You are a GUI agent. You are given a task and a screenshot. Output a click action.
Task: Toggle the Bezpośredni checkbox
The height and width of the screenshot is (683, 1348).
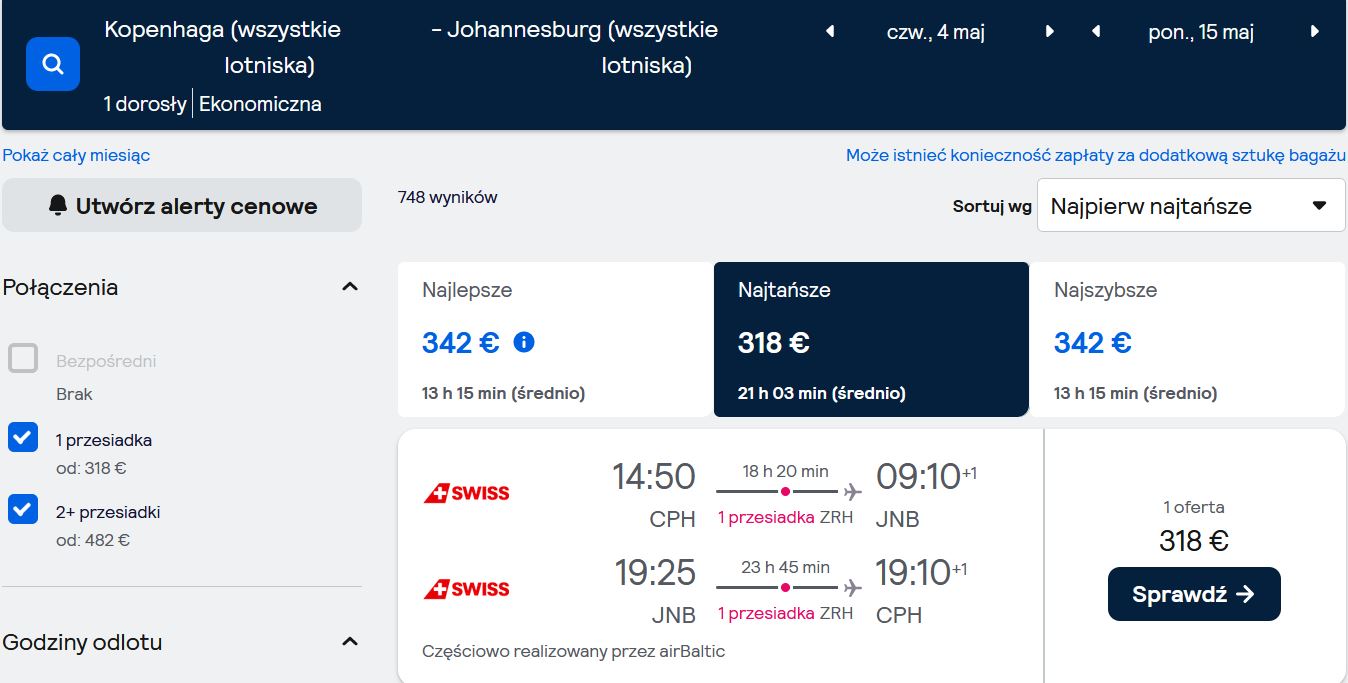coord(23,358)
